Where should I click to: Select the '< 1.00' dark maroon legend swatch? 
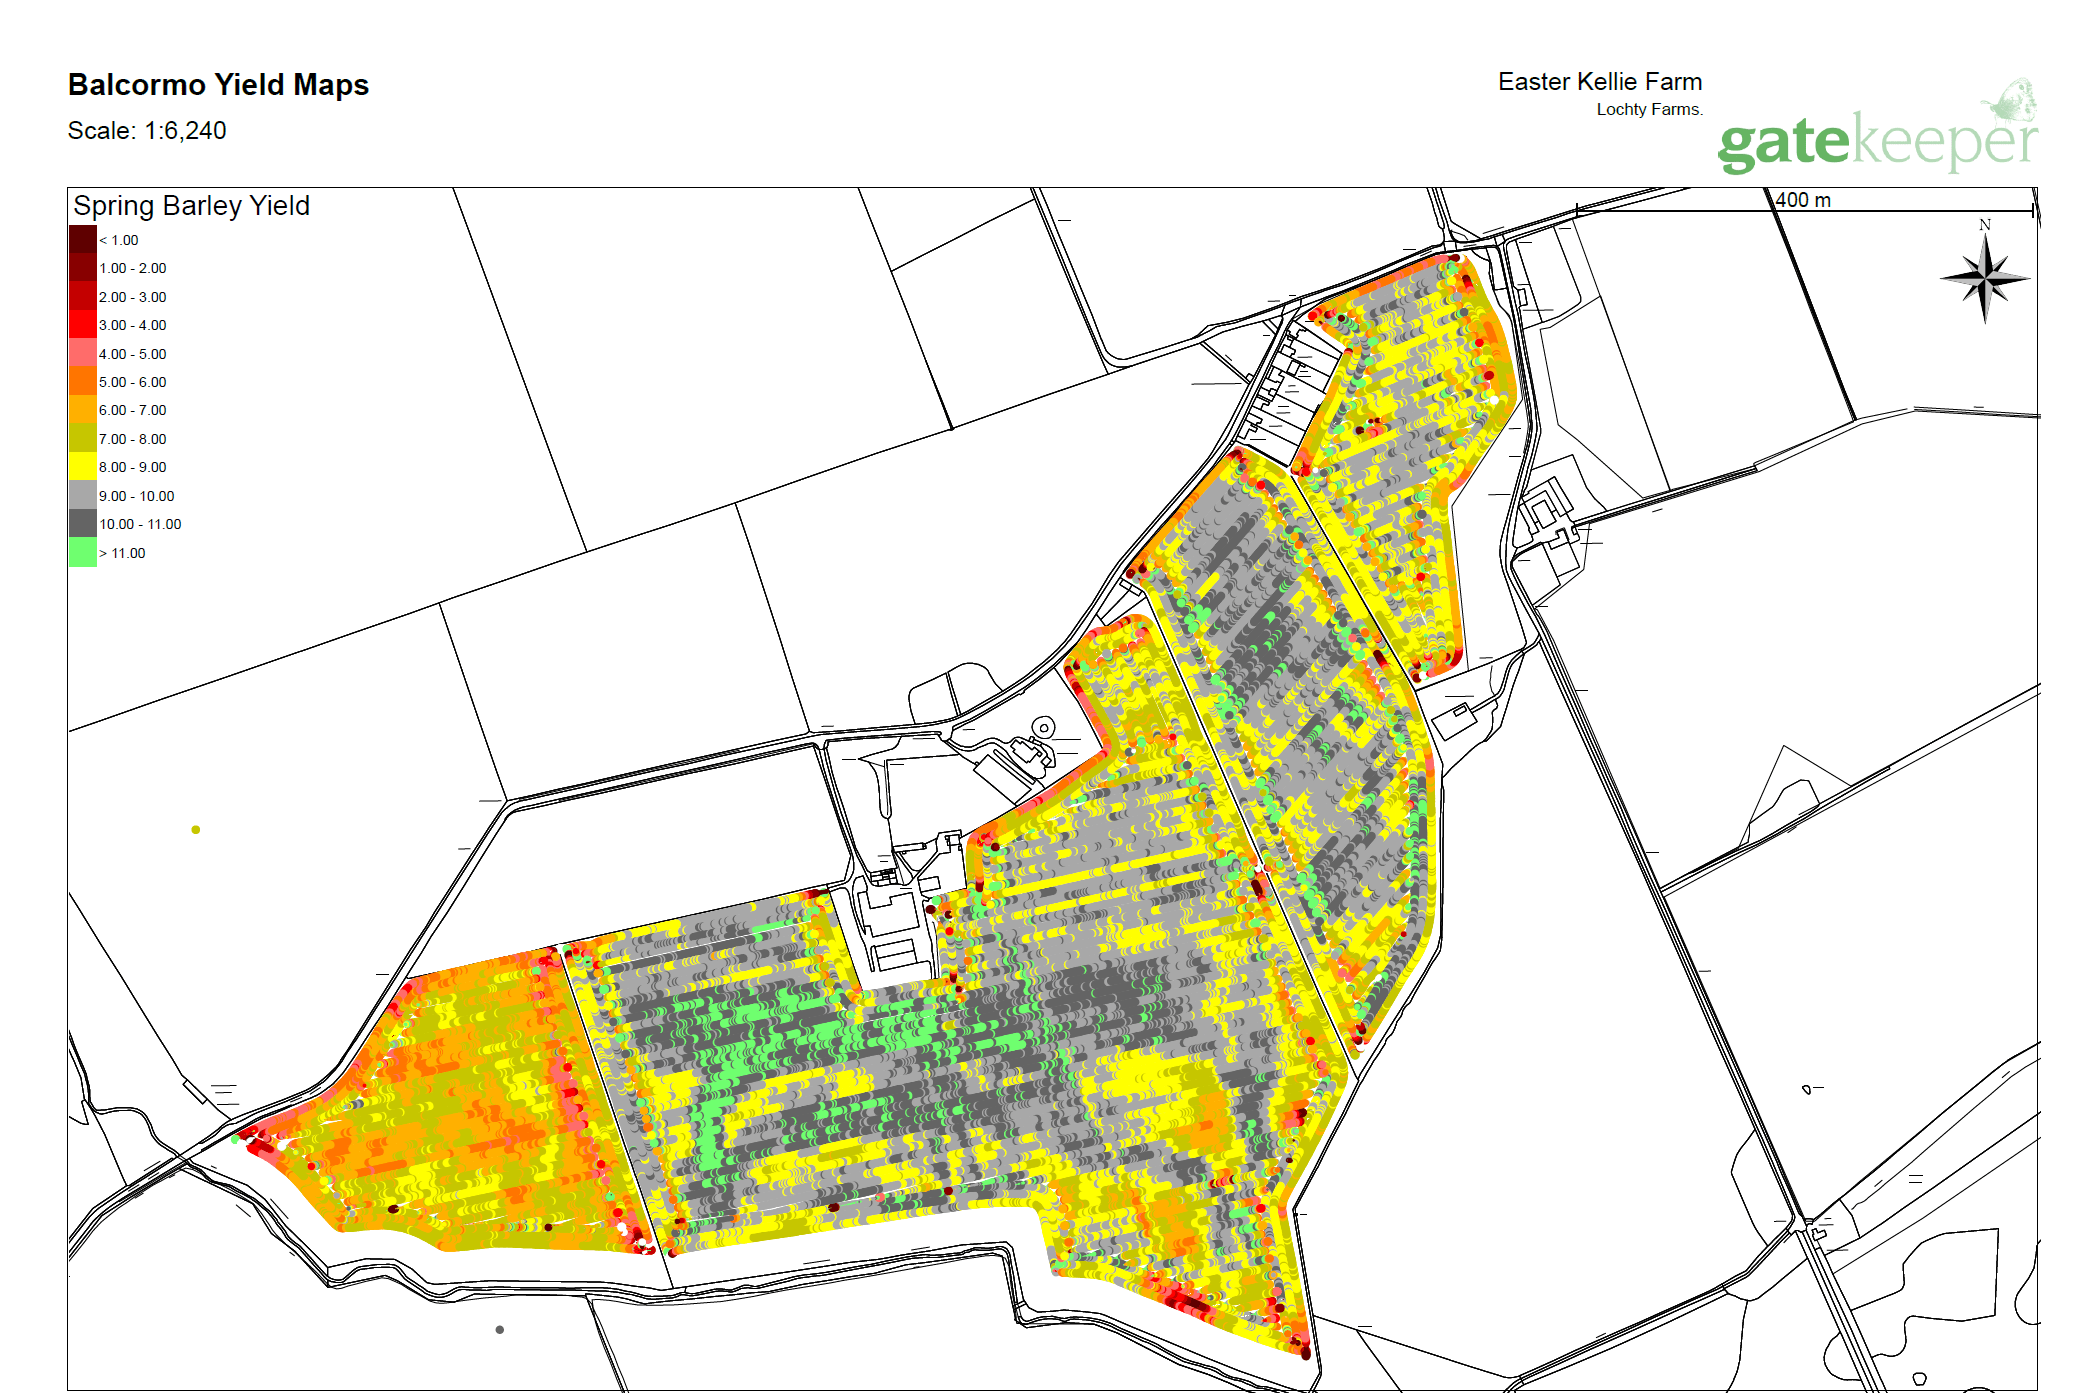point(83,239)
